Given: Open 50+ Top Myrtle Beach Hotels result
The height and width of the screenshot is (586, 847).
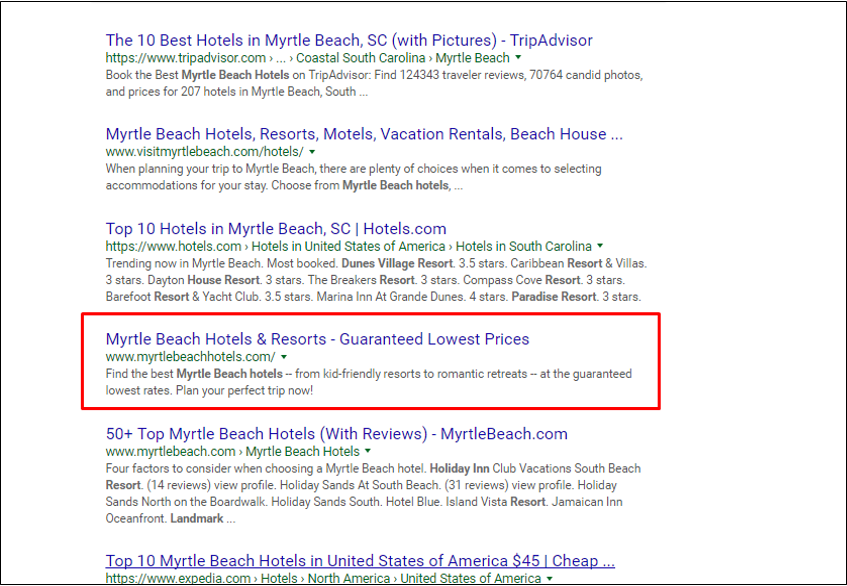Looking at the screenshot, I should pyautogui.click(x=337, y=434).
